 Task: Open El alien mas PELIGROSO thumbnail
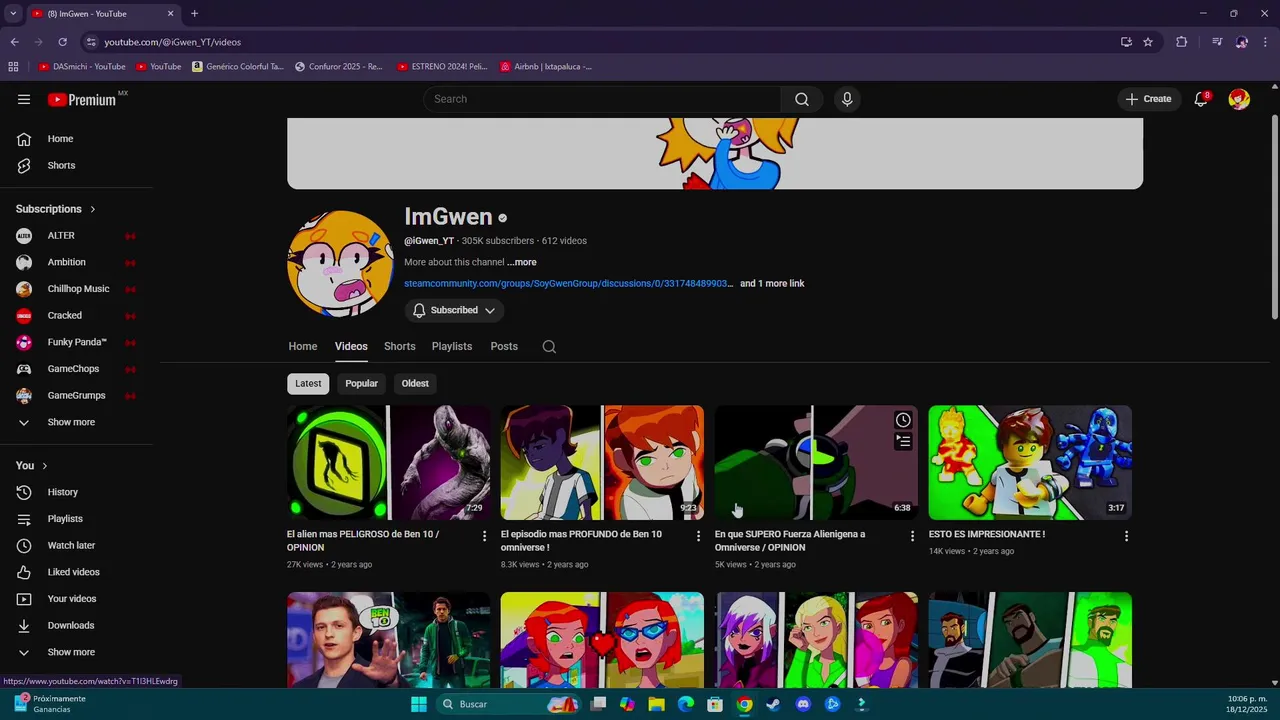(388, 462)
